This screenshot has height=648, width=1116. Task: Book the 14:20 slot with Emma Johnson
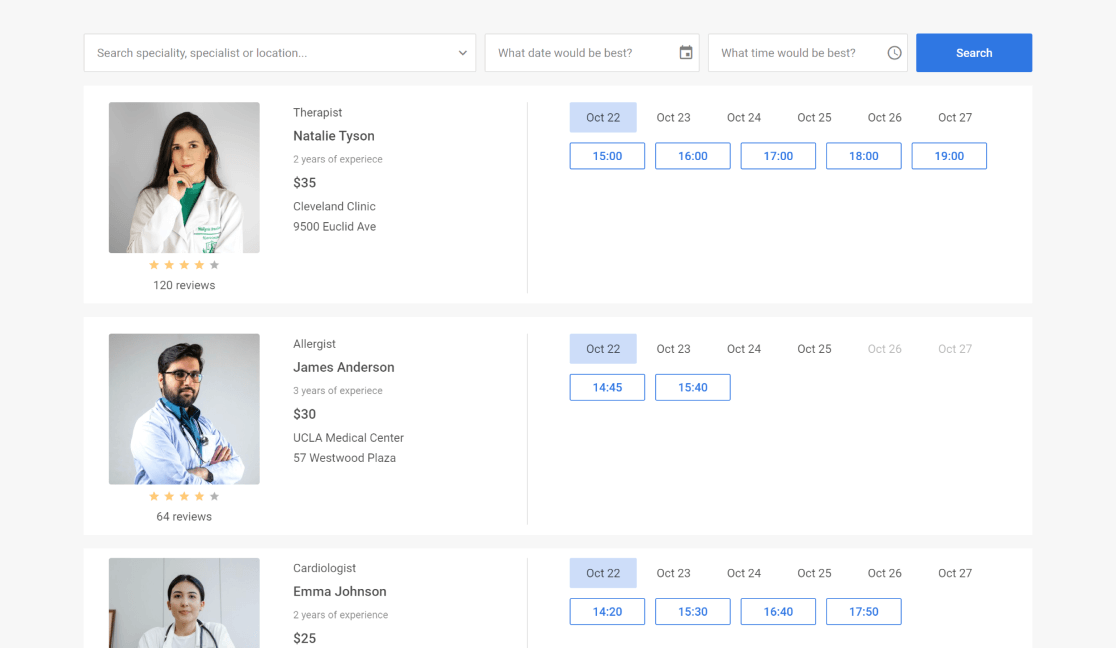[x=607, y=612]
